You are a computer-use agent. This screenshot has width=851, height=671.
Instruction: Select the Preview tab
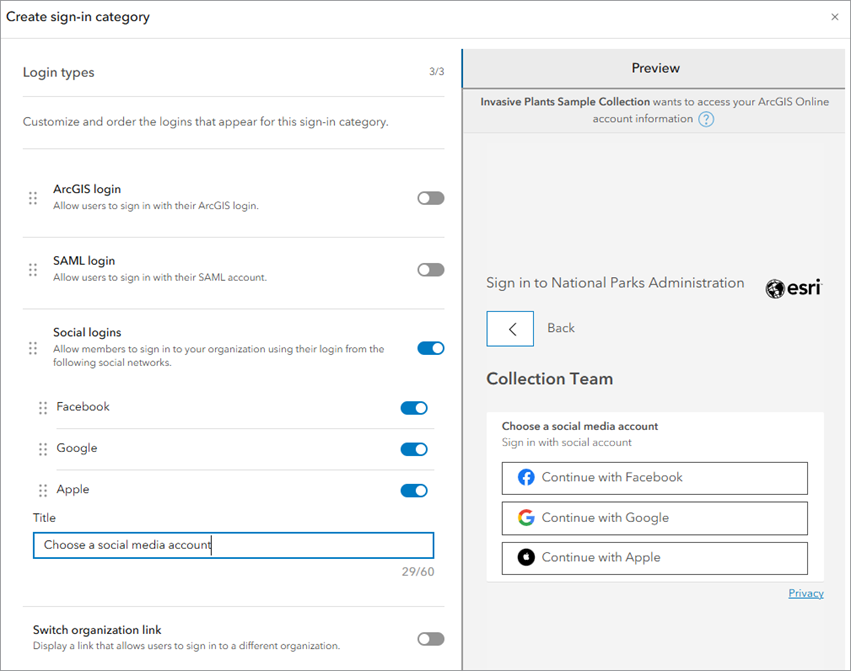[655, 68]
